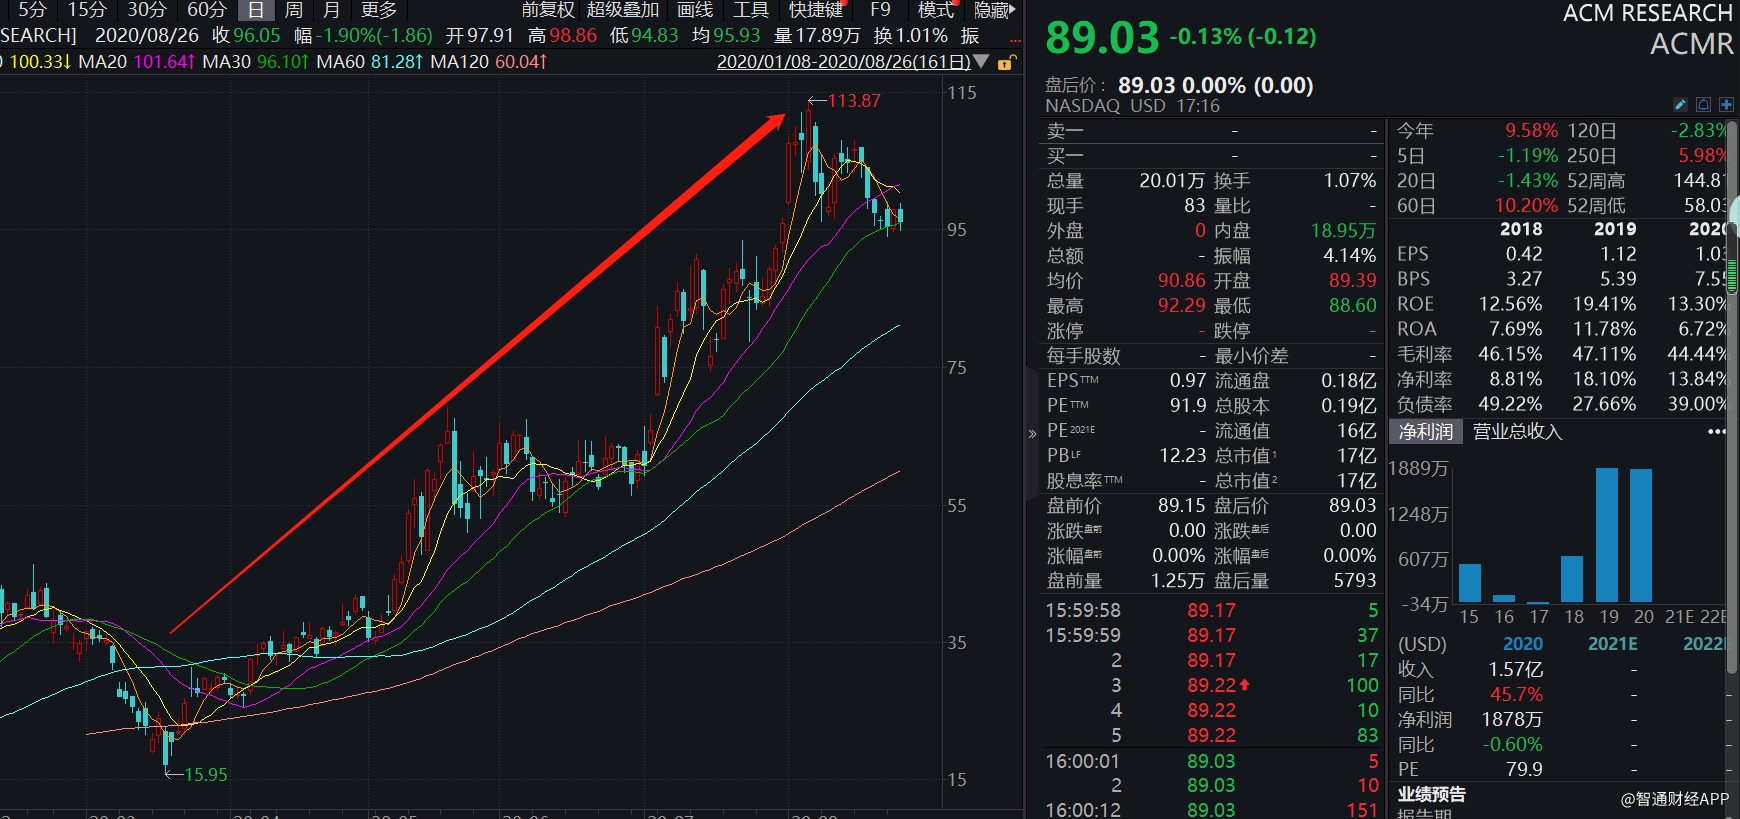The width and height of the screenshot is (1740, 819).
Task: Open the price alert bell icon
Action: 1703,104
